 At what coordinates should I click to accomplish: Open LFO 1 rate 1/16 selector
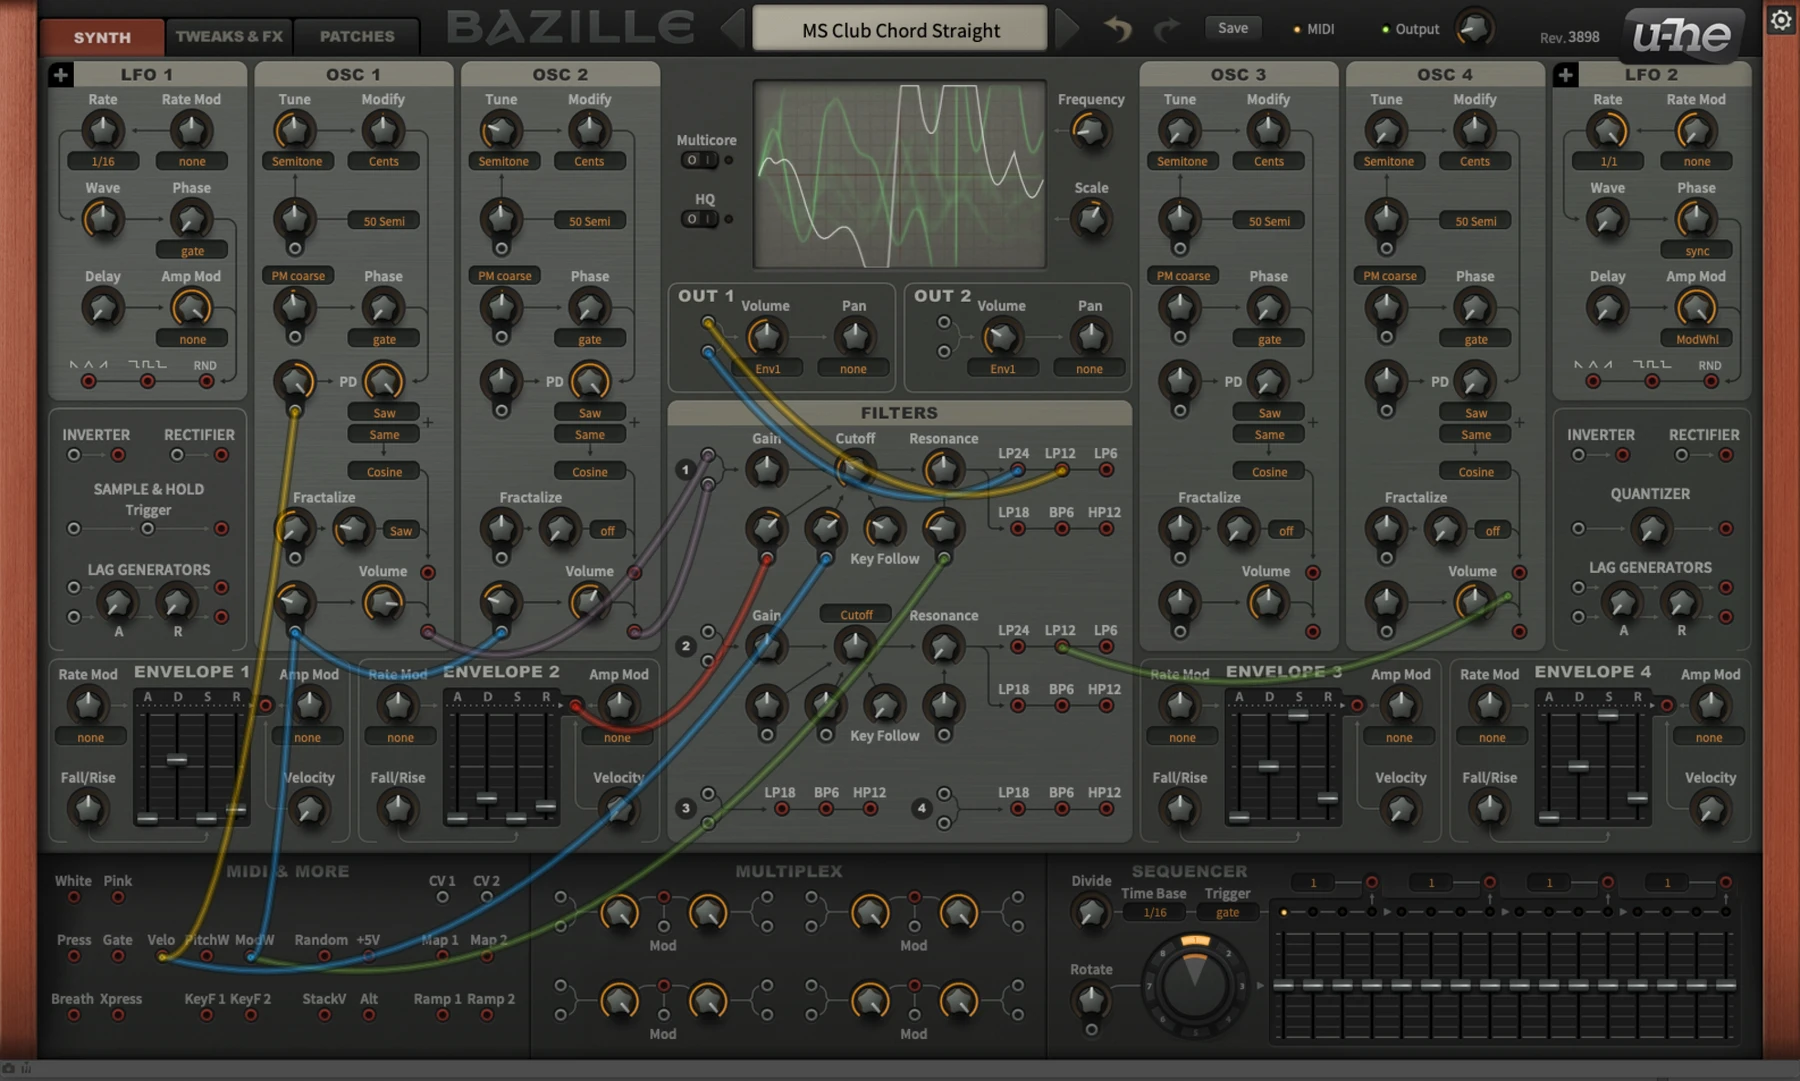pyautogui.click(x=103, y=161)
